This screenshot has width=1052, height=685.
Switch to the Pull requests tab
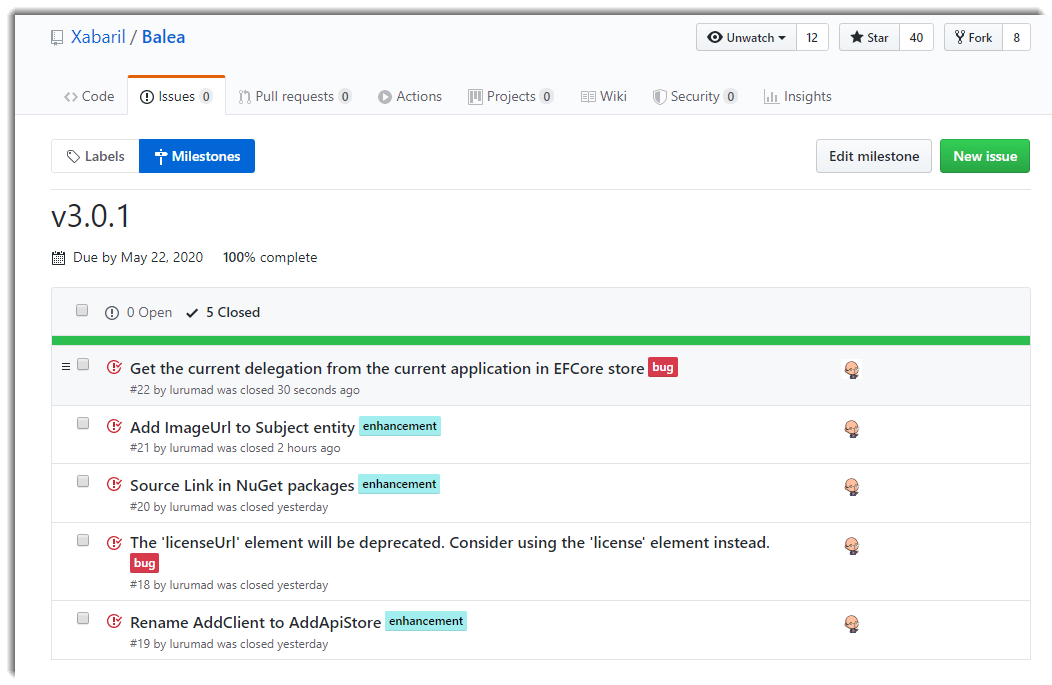(x=295, y=96)
